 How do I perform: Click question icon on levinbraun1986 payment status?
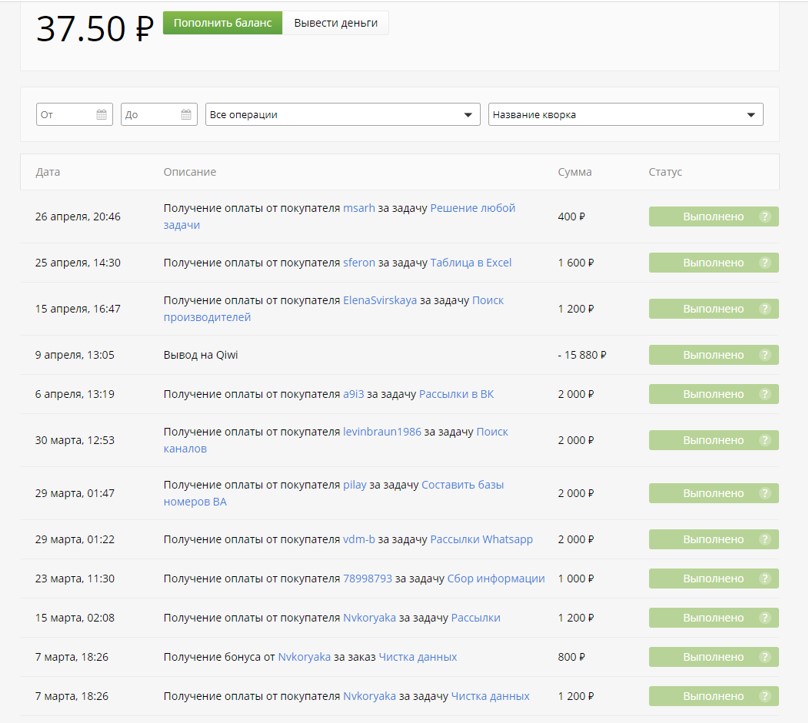point(765,440)
